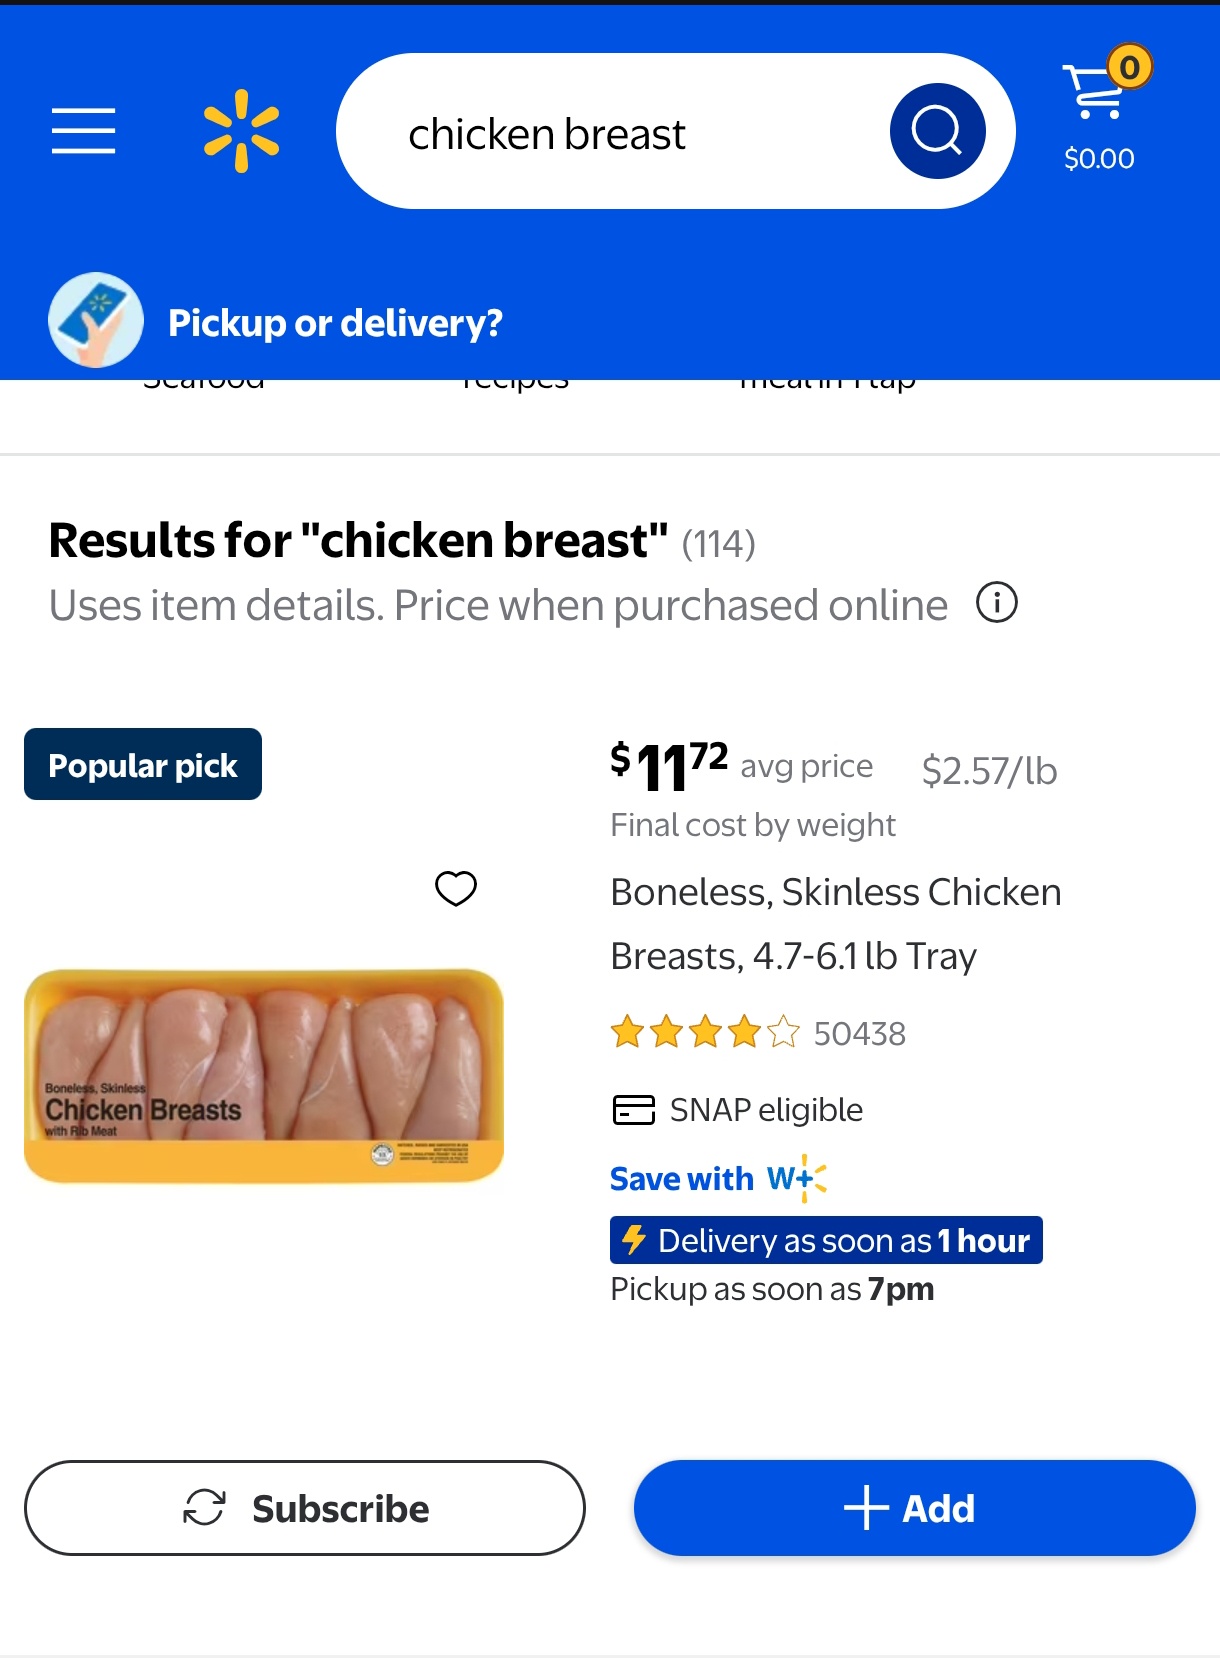Favorite the chicken breasts with heart icon
This screenshot has height=1659, width=1220.
[x=456, y=888]
